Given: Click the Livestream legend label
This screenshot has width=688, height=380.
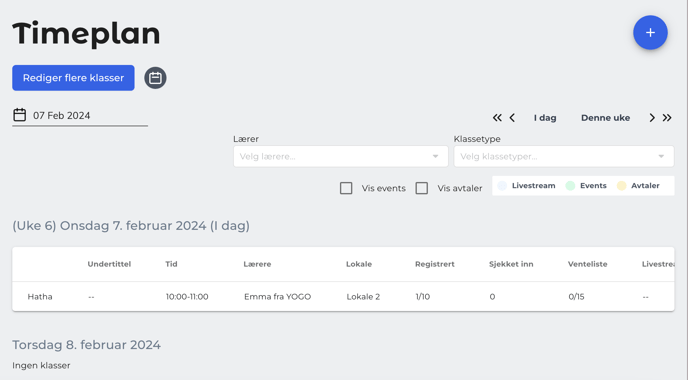Looking at the screenshot, I should tap(534, 186).
